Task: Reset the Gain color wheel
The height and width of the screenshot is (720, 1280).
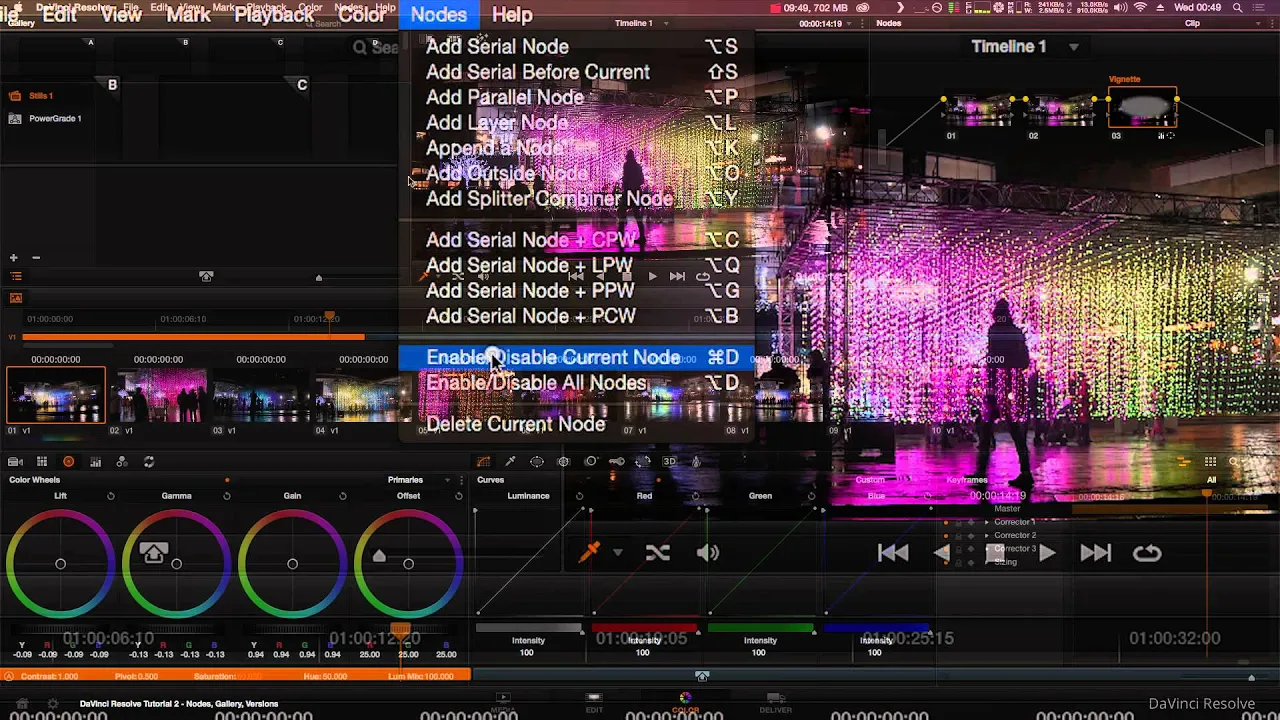Action: click(343, 496)
